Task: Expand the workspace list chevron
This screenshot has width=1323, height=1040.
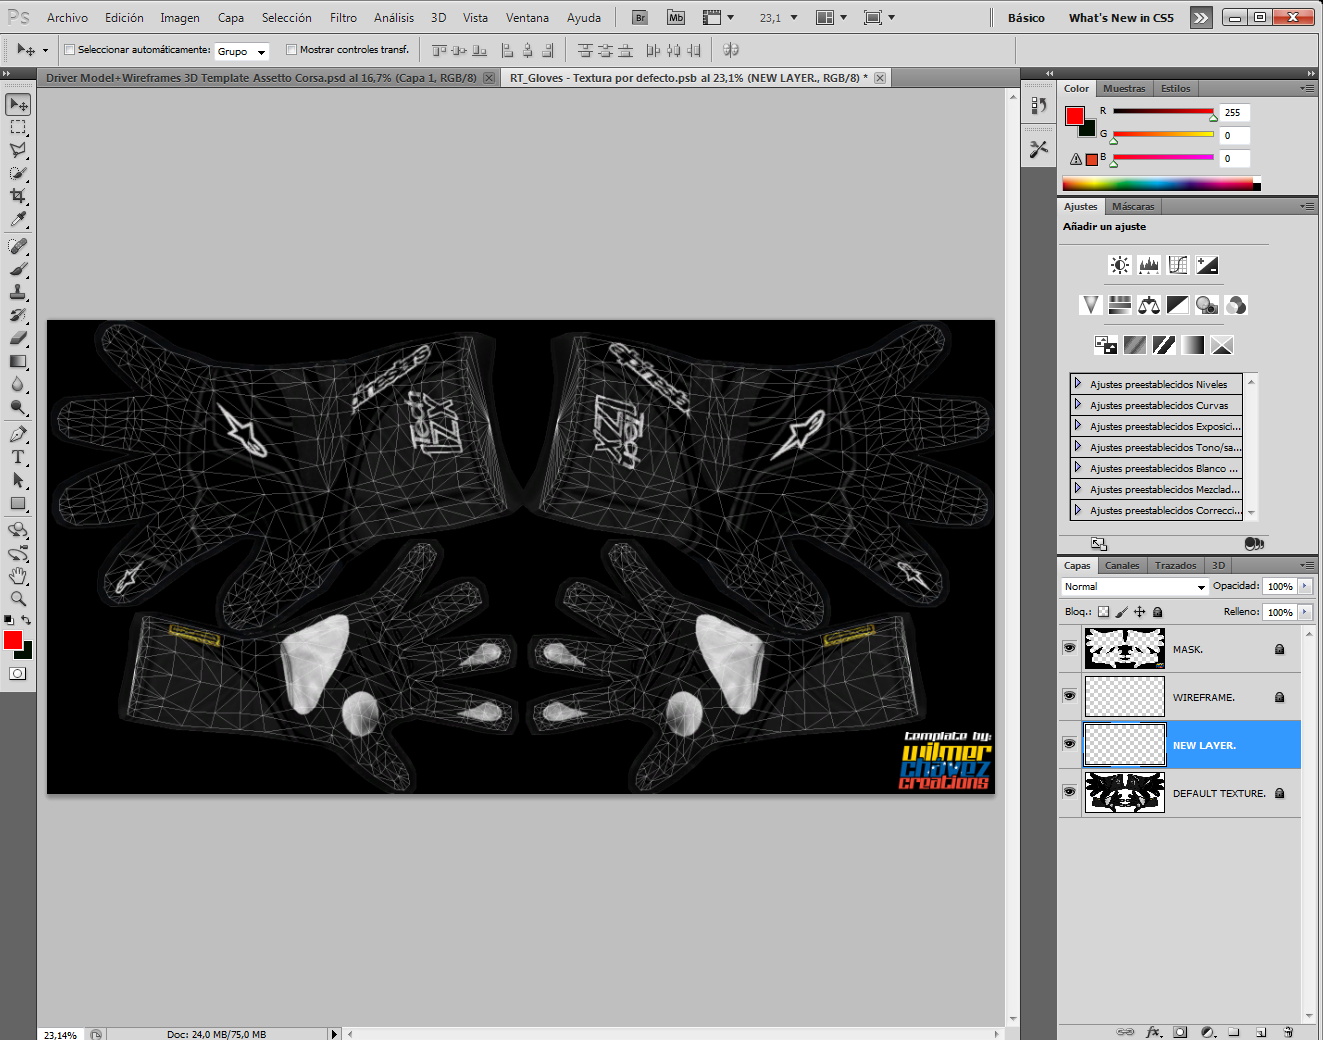Action: click(x=1201, y=17)
